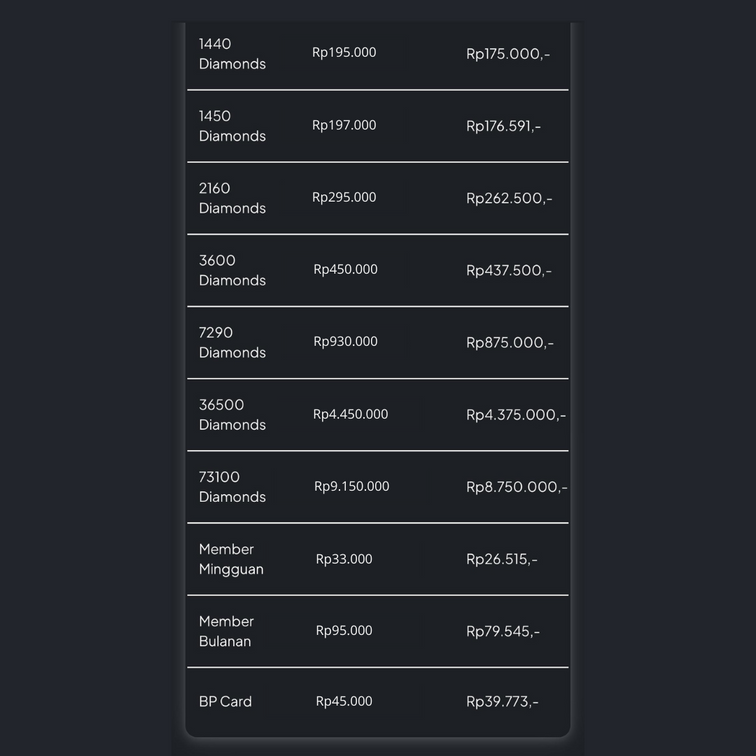Select the Member Mingguan item
Screen dimensions: 756x756
[x=231, y=559]
